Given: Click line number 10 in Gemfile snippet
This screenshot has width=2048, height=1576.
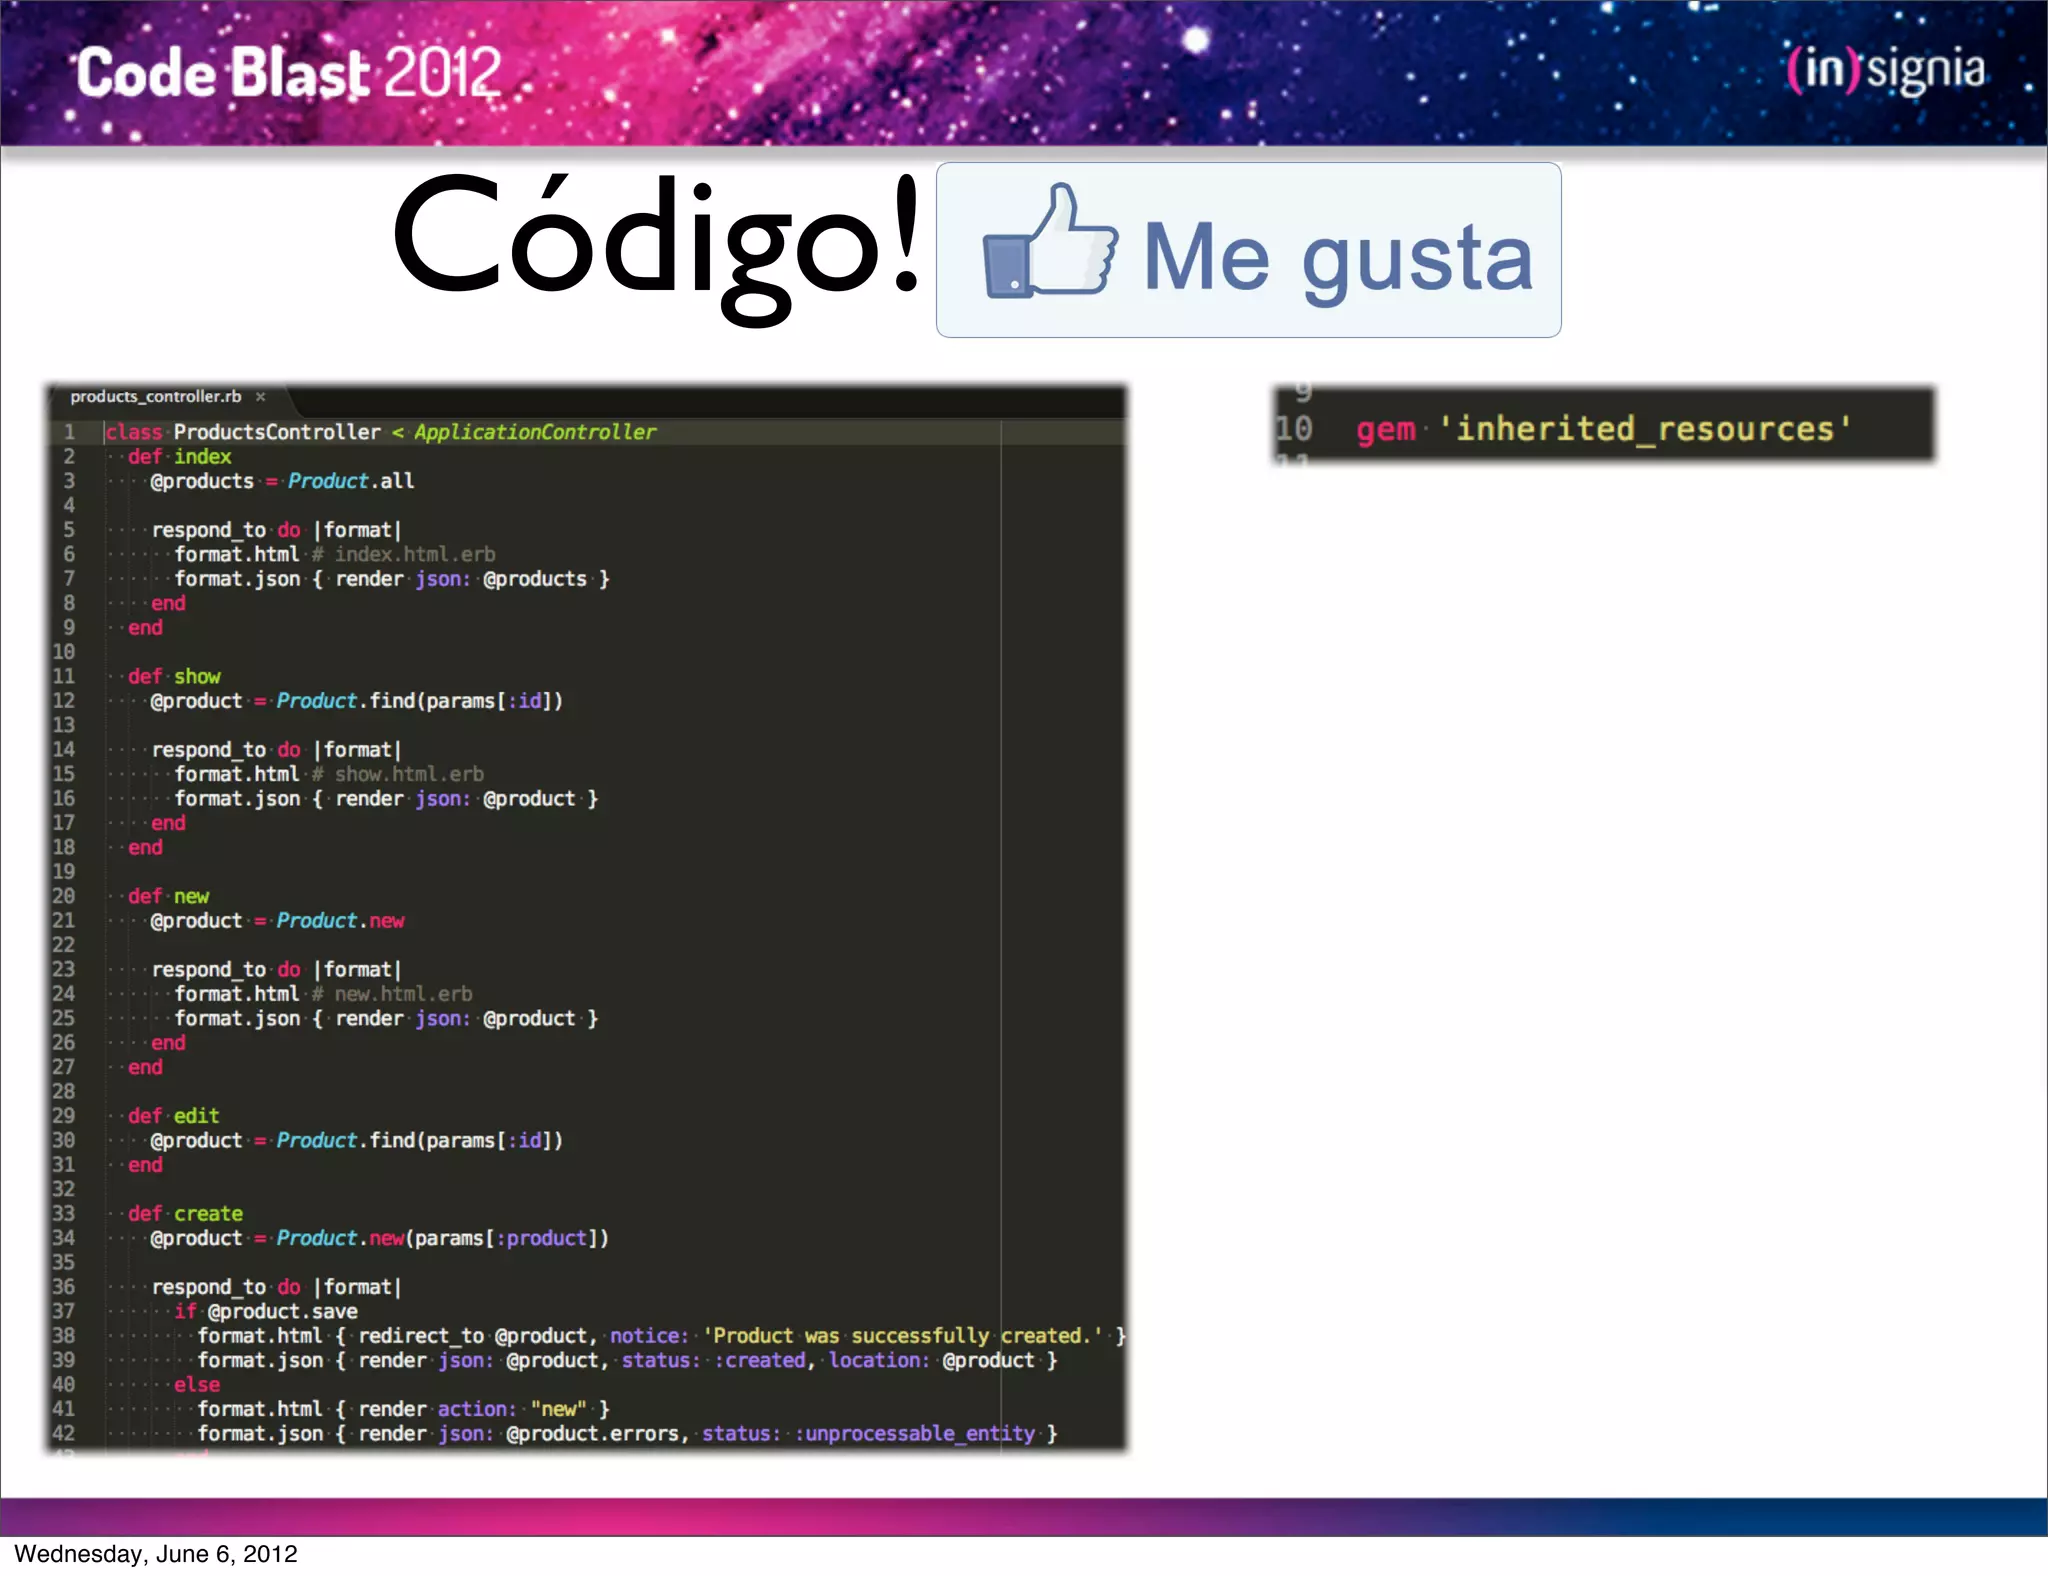Looking at the screenshot, I should click(x=1293, y=429).
